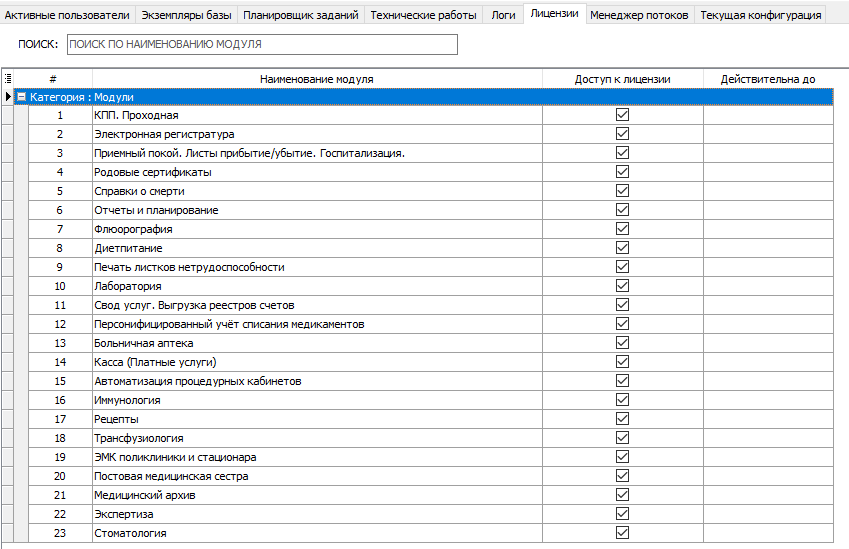Open Текущая конфигурация tab

[x=760, y=15]
